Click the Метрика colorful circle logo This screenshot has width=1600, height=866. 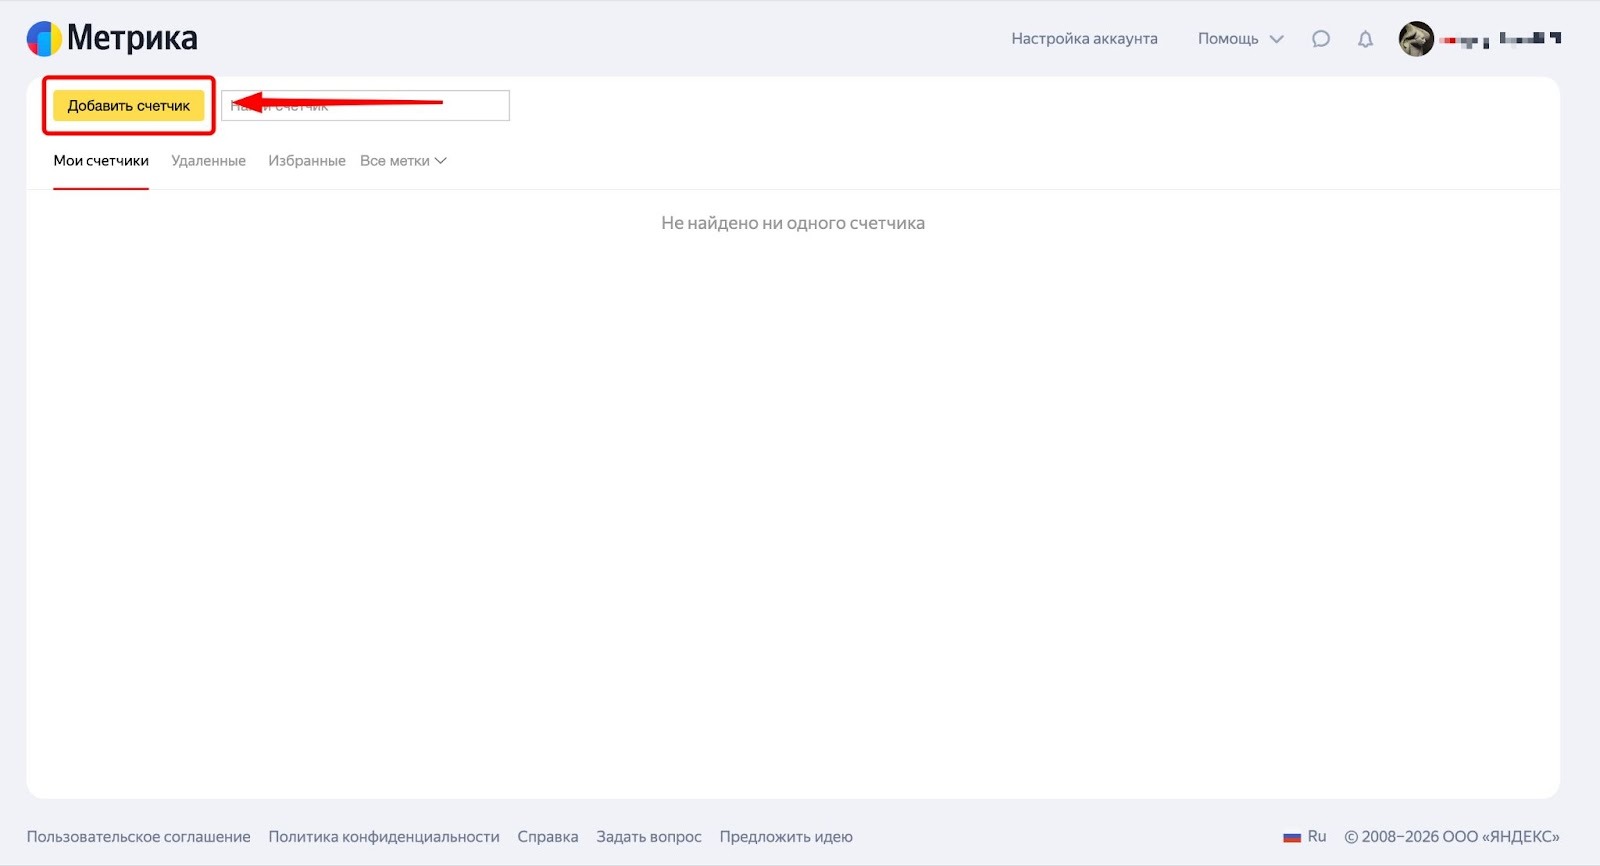[44, 39]
